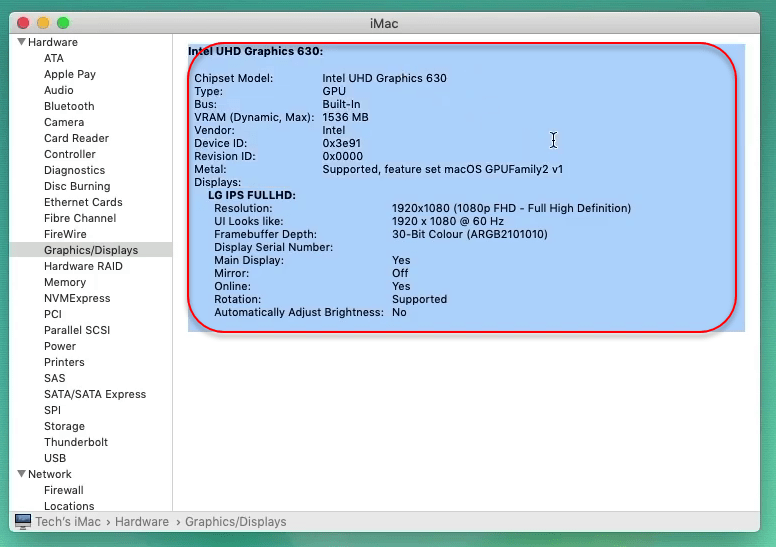The width and height of the screenshot is (776, 547).
Task: Zoom the window with green button
Action: pyautogui.click(x=63, y=23)
